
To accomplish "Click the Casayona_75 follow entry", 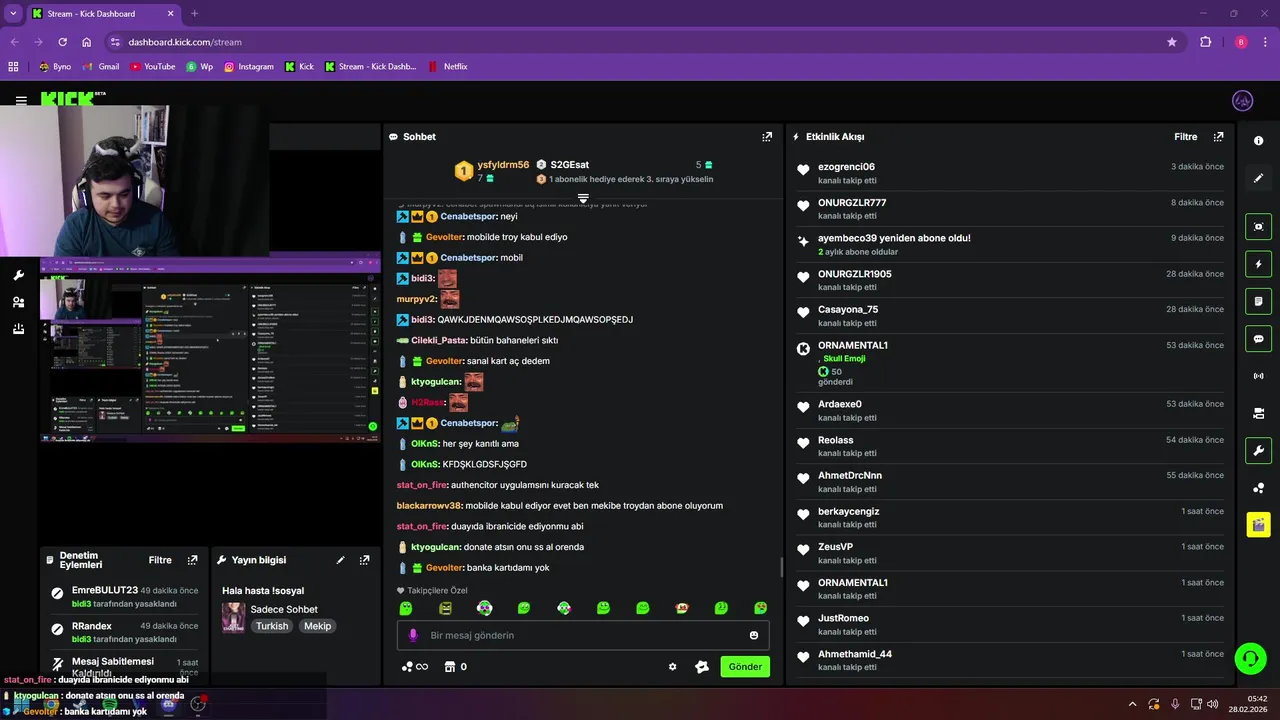I will click(1009, 315).
